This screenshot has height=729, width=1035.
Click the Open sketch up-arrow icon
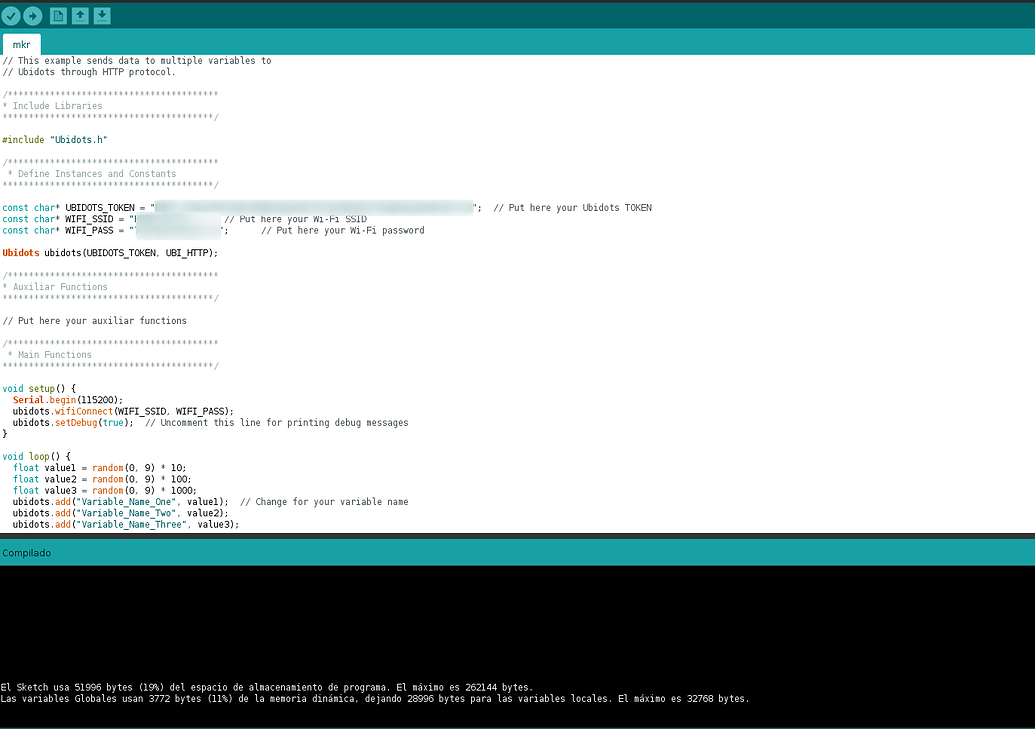coord(81,15)
